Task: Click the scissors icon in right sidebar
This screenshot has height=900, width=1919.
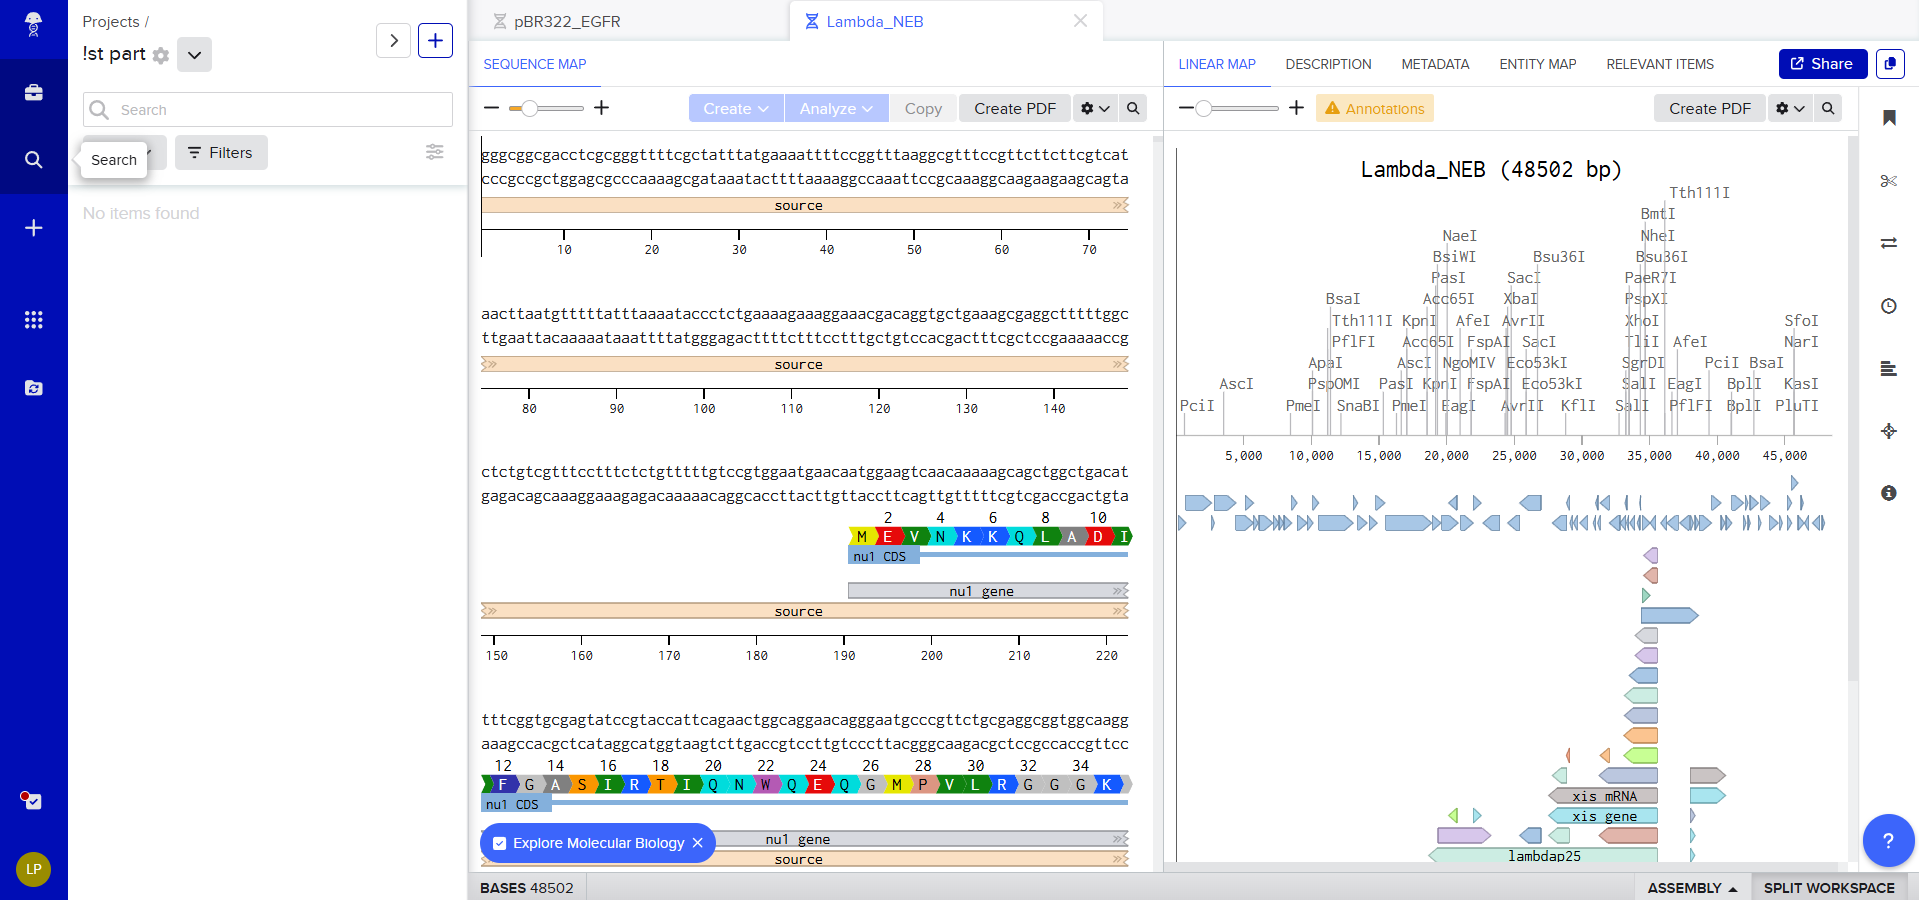Action: pyautogui.click(x=1888, y=181)
